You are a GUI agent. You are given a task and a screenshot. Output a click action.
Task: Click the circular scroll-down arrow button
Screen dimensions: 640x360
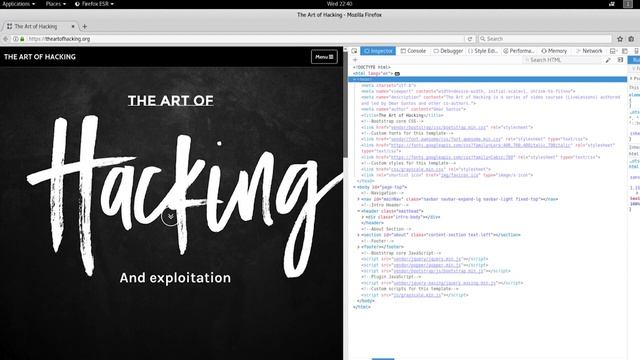click(171, 216)
